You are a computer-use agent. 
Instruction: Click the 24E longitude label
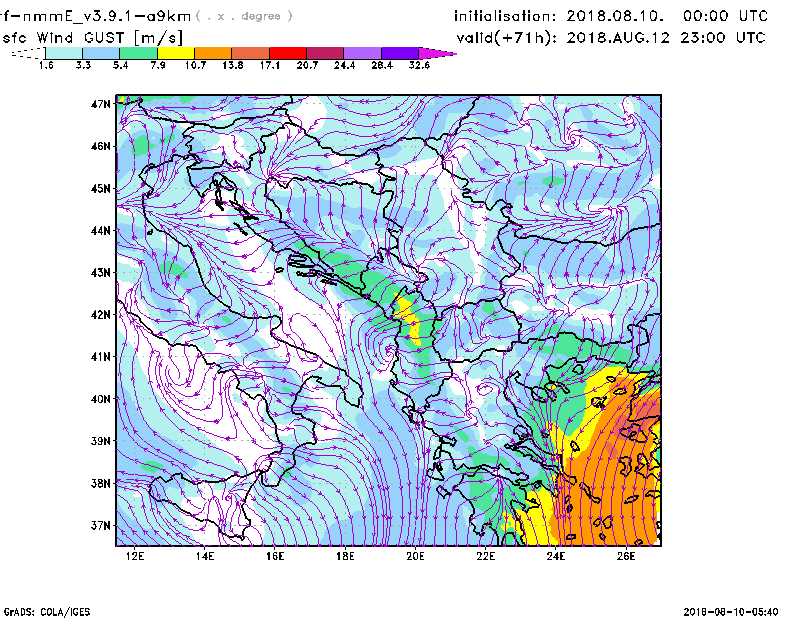pos(556,556)
